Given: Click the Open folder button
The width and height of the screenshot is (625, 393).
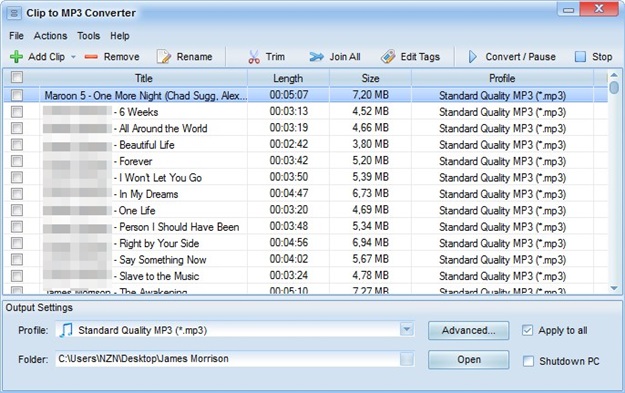Looking at the screenshot, I should click(x=468, y=360).
